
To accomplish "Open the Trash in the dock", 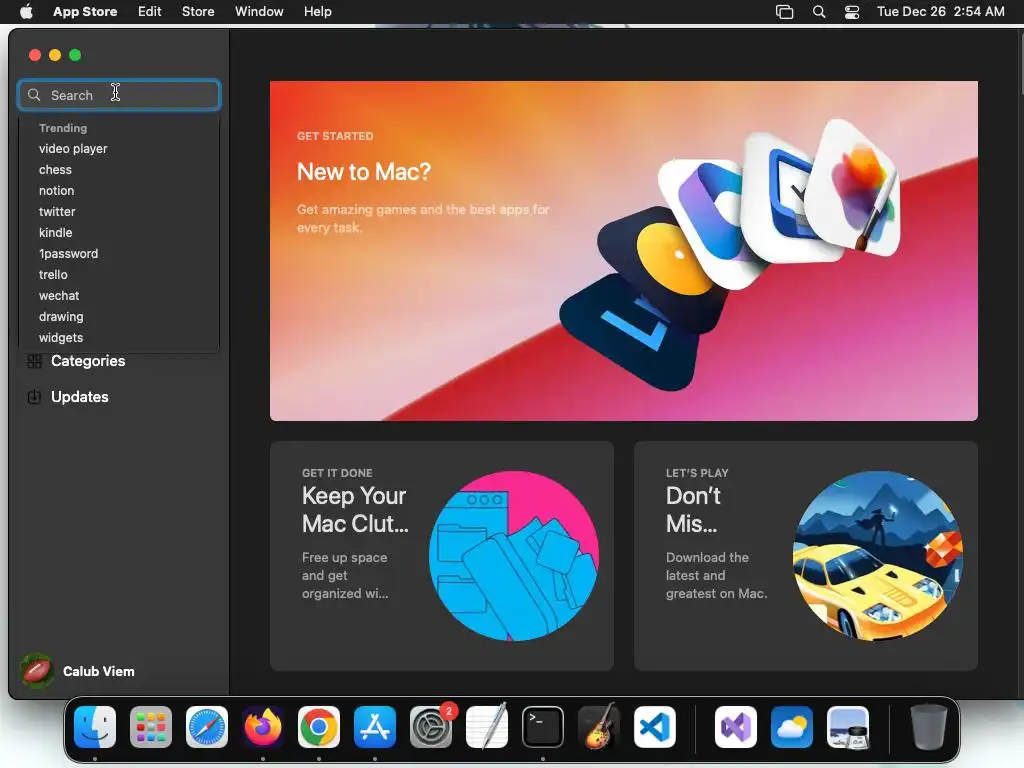I will tap(929, 727).
